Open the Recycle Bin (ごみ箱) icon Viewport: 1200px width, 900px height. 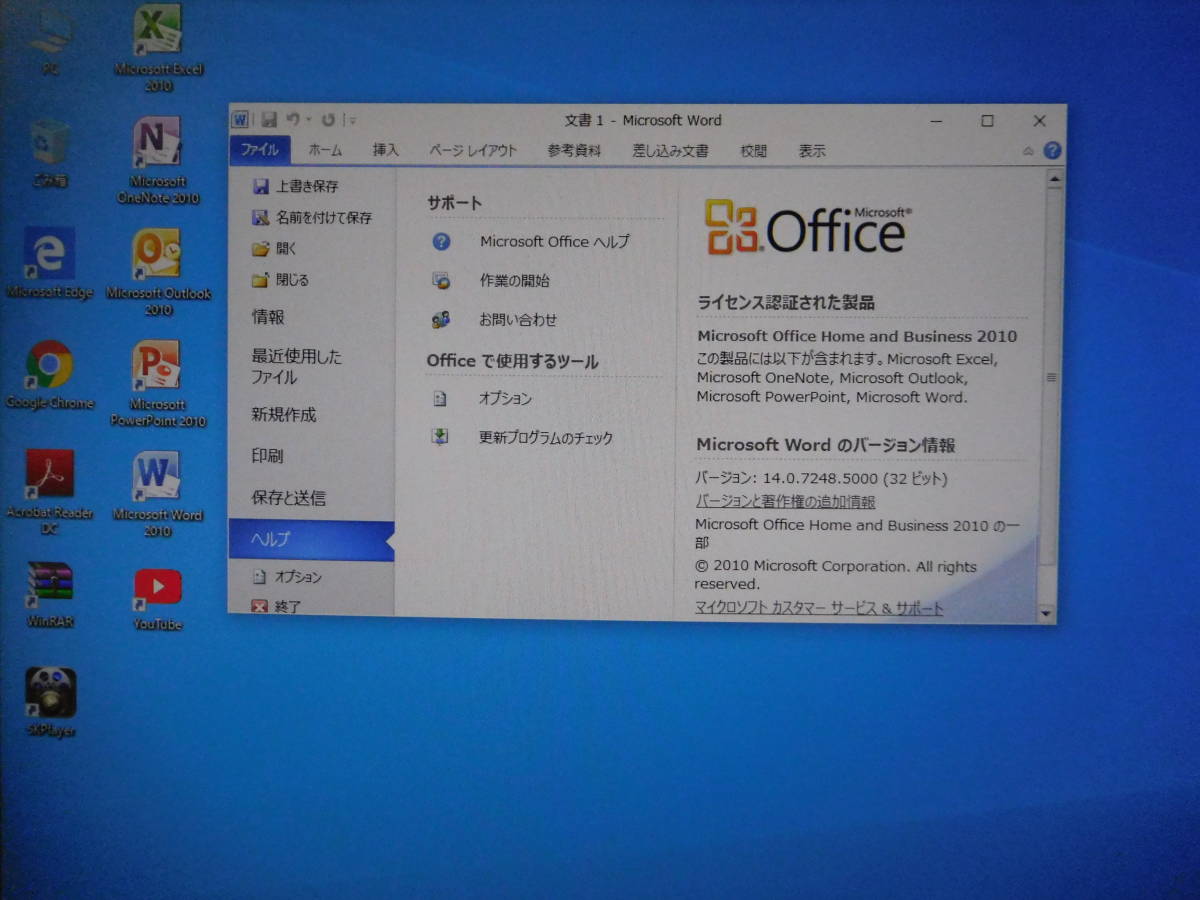coord(49,154)
